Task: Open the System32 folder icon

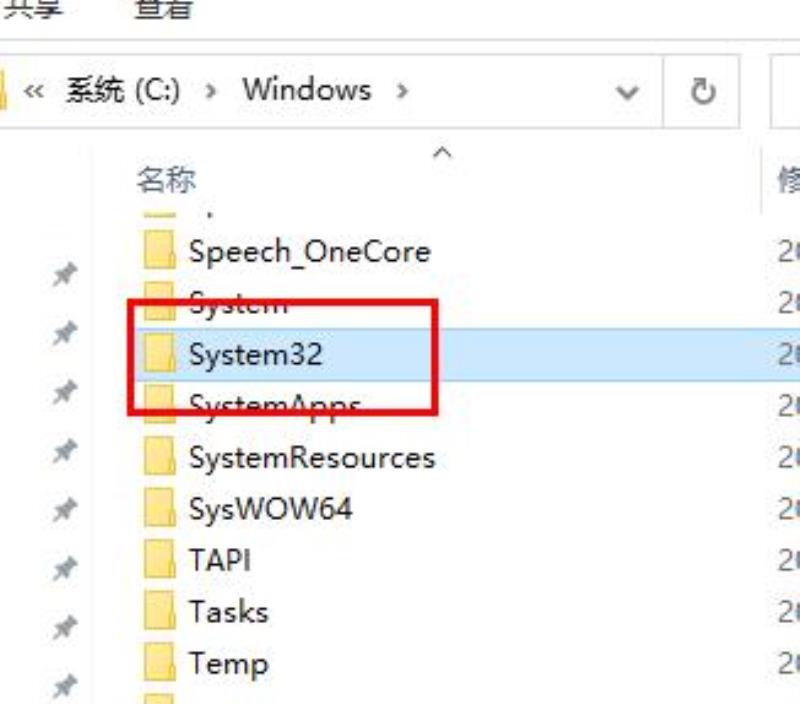Action: point(160,353)
